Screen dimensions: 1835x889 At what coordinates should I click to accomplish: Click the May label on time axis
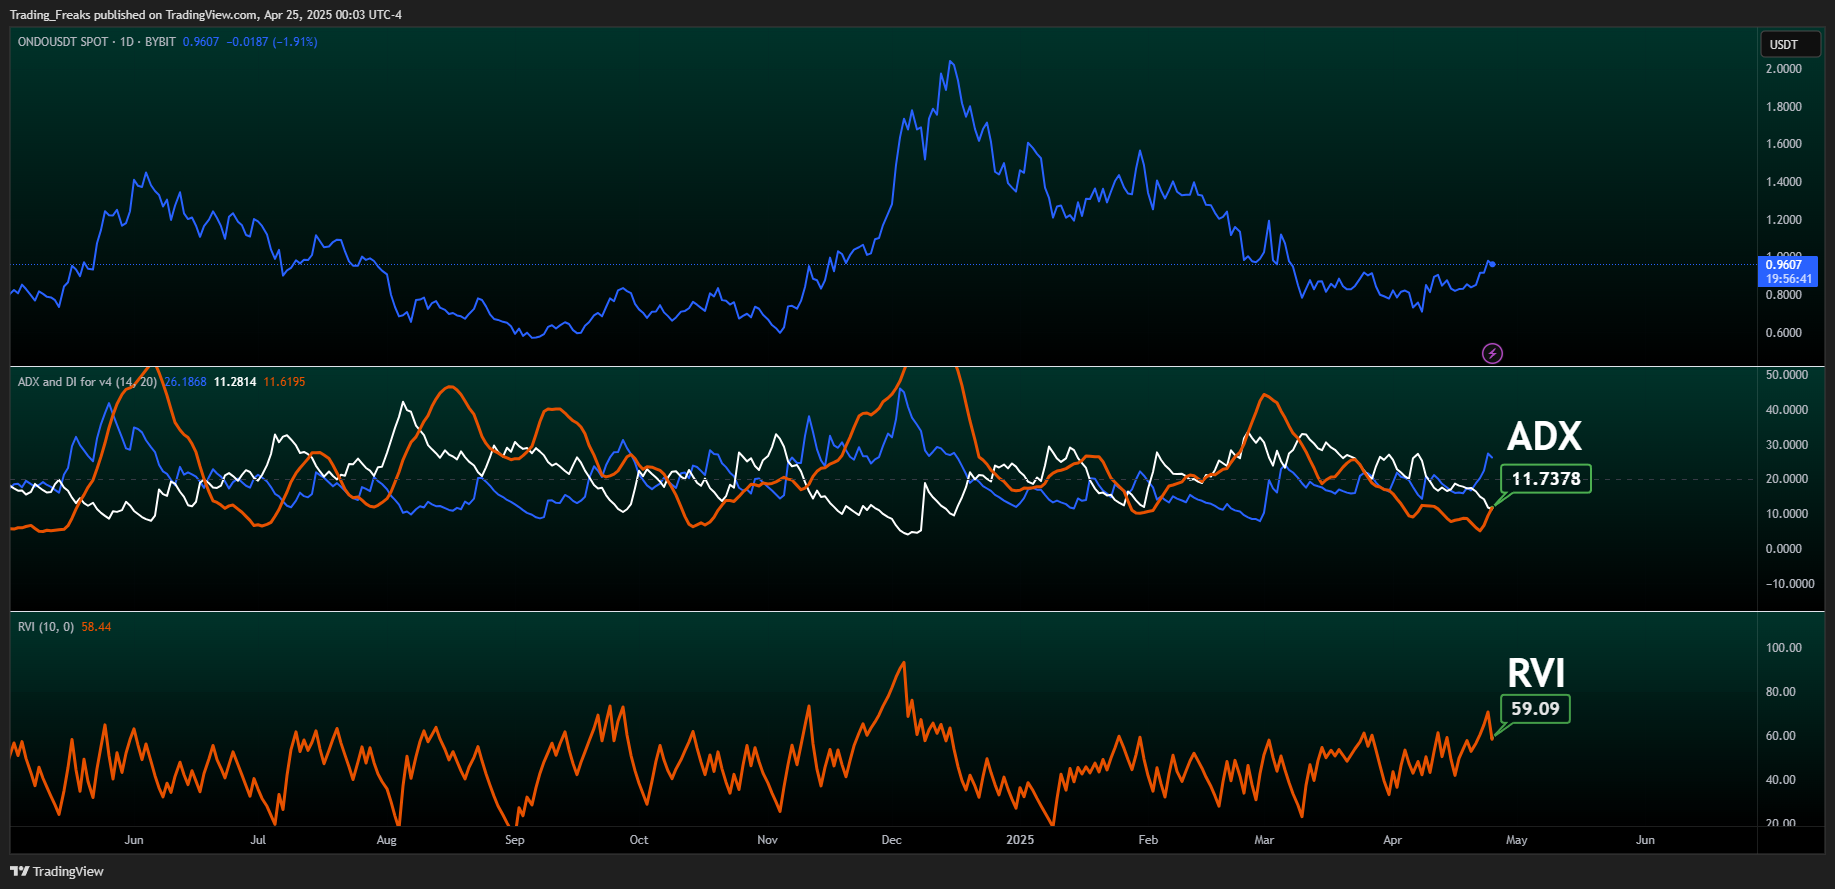[x=1516, y=840]
